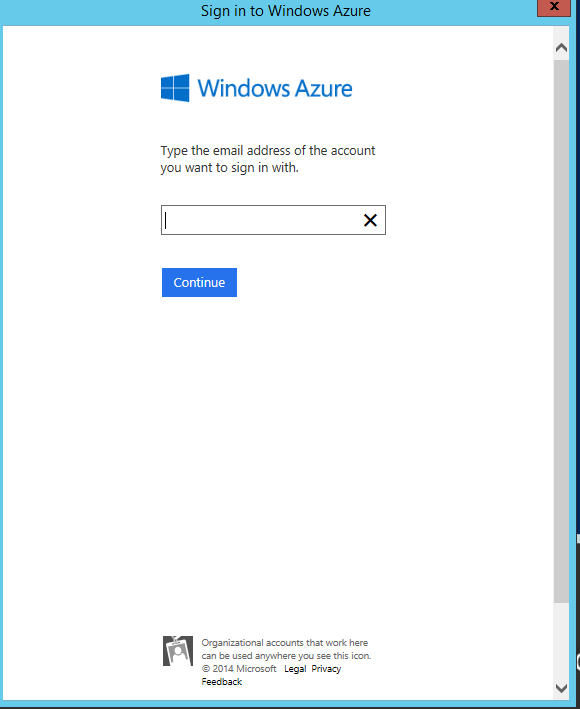Click the '© 2014 Microsoft' copyright text
The image size is (580, 709).
pos(239,669)
